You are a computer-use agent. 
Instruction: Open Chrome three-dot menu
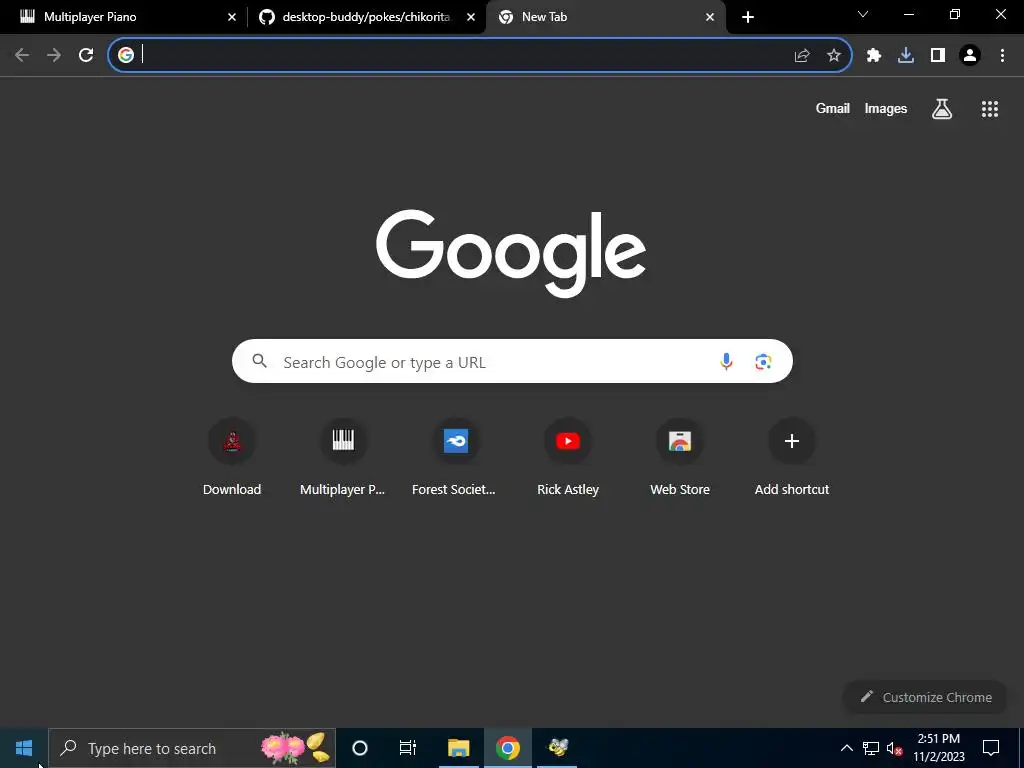pyautogui.click(x=1002, y=56)
